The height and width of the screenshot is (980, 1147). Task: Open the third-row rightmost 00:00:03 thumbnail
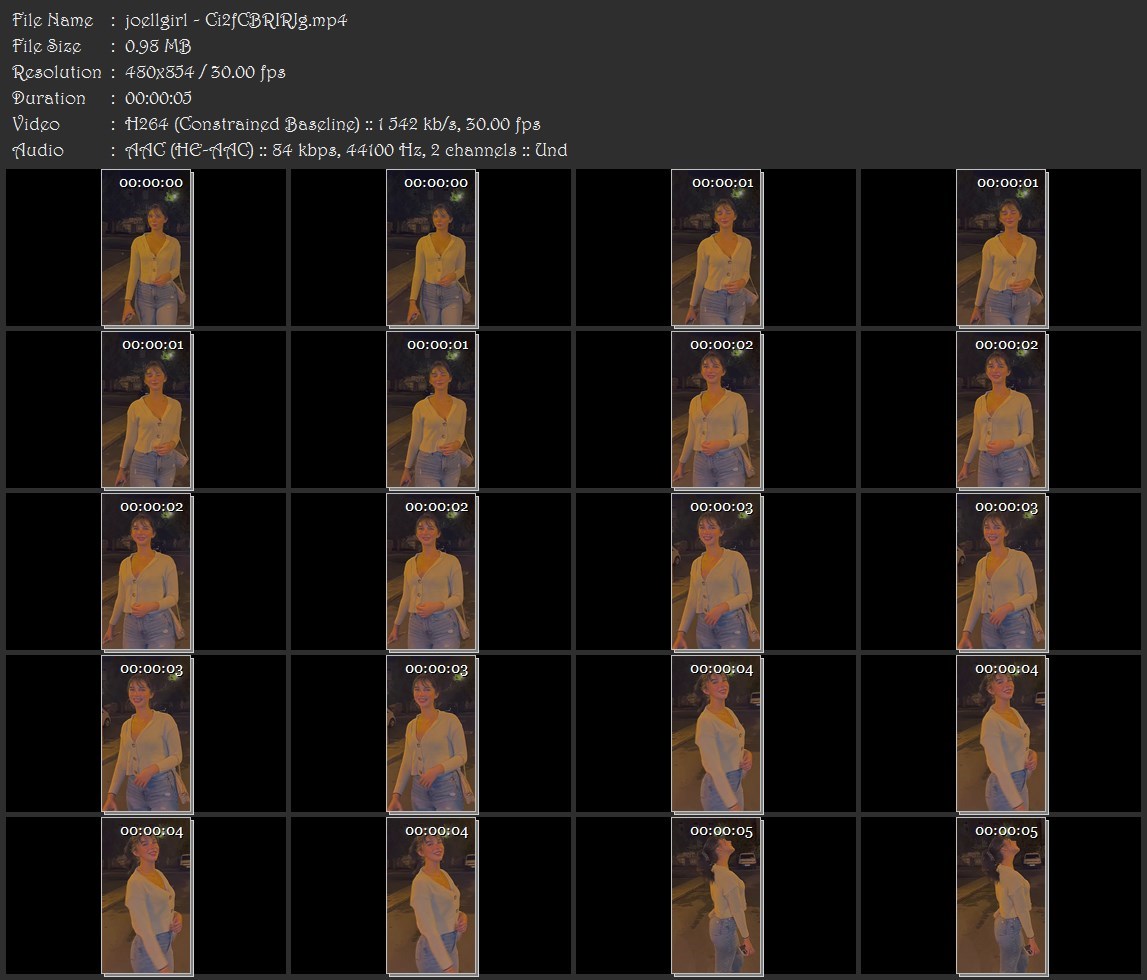pyautogui.click(x=1001, y=572)
